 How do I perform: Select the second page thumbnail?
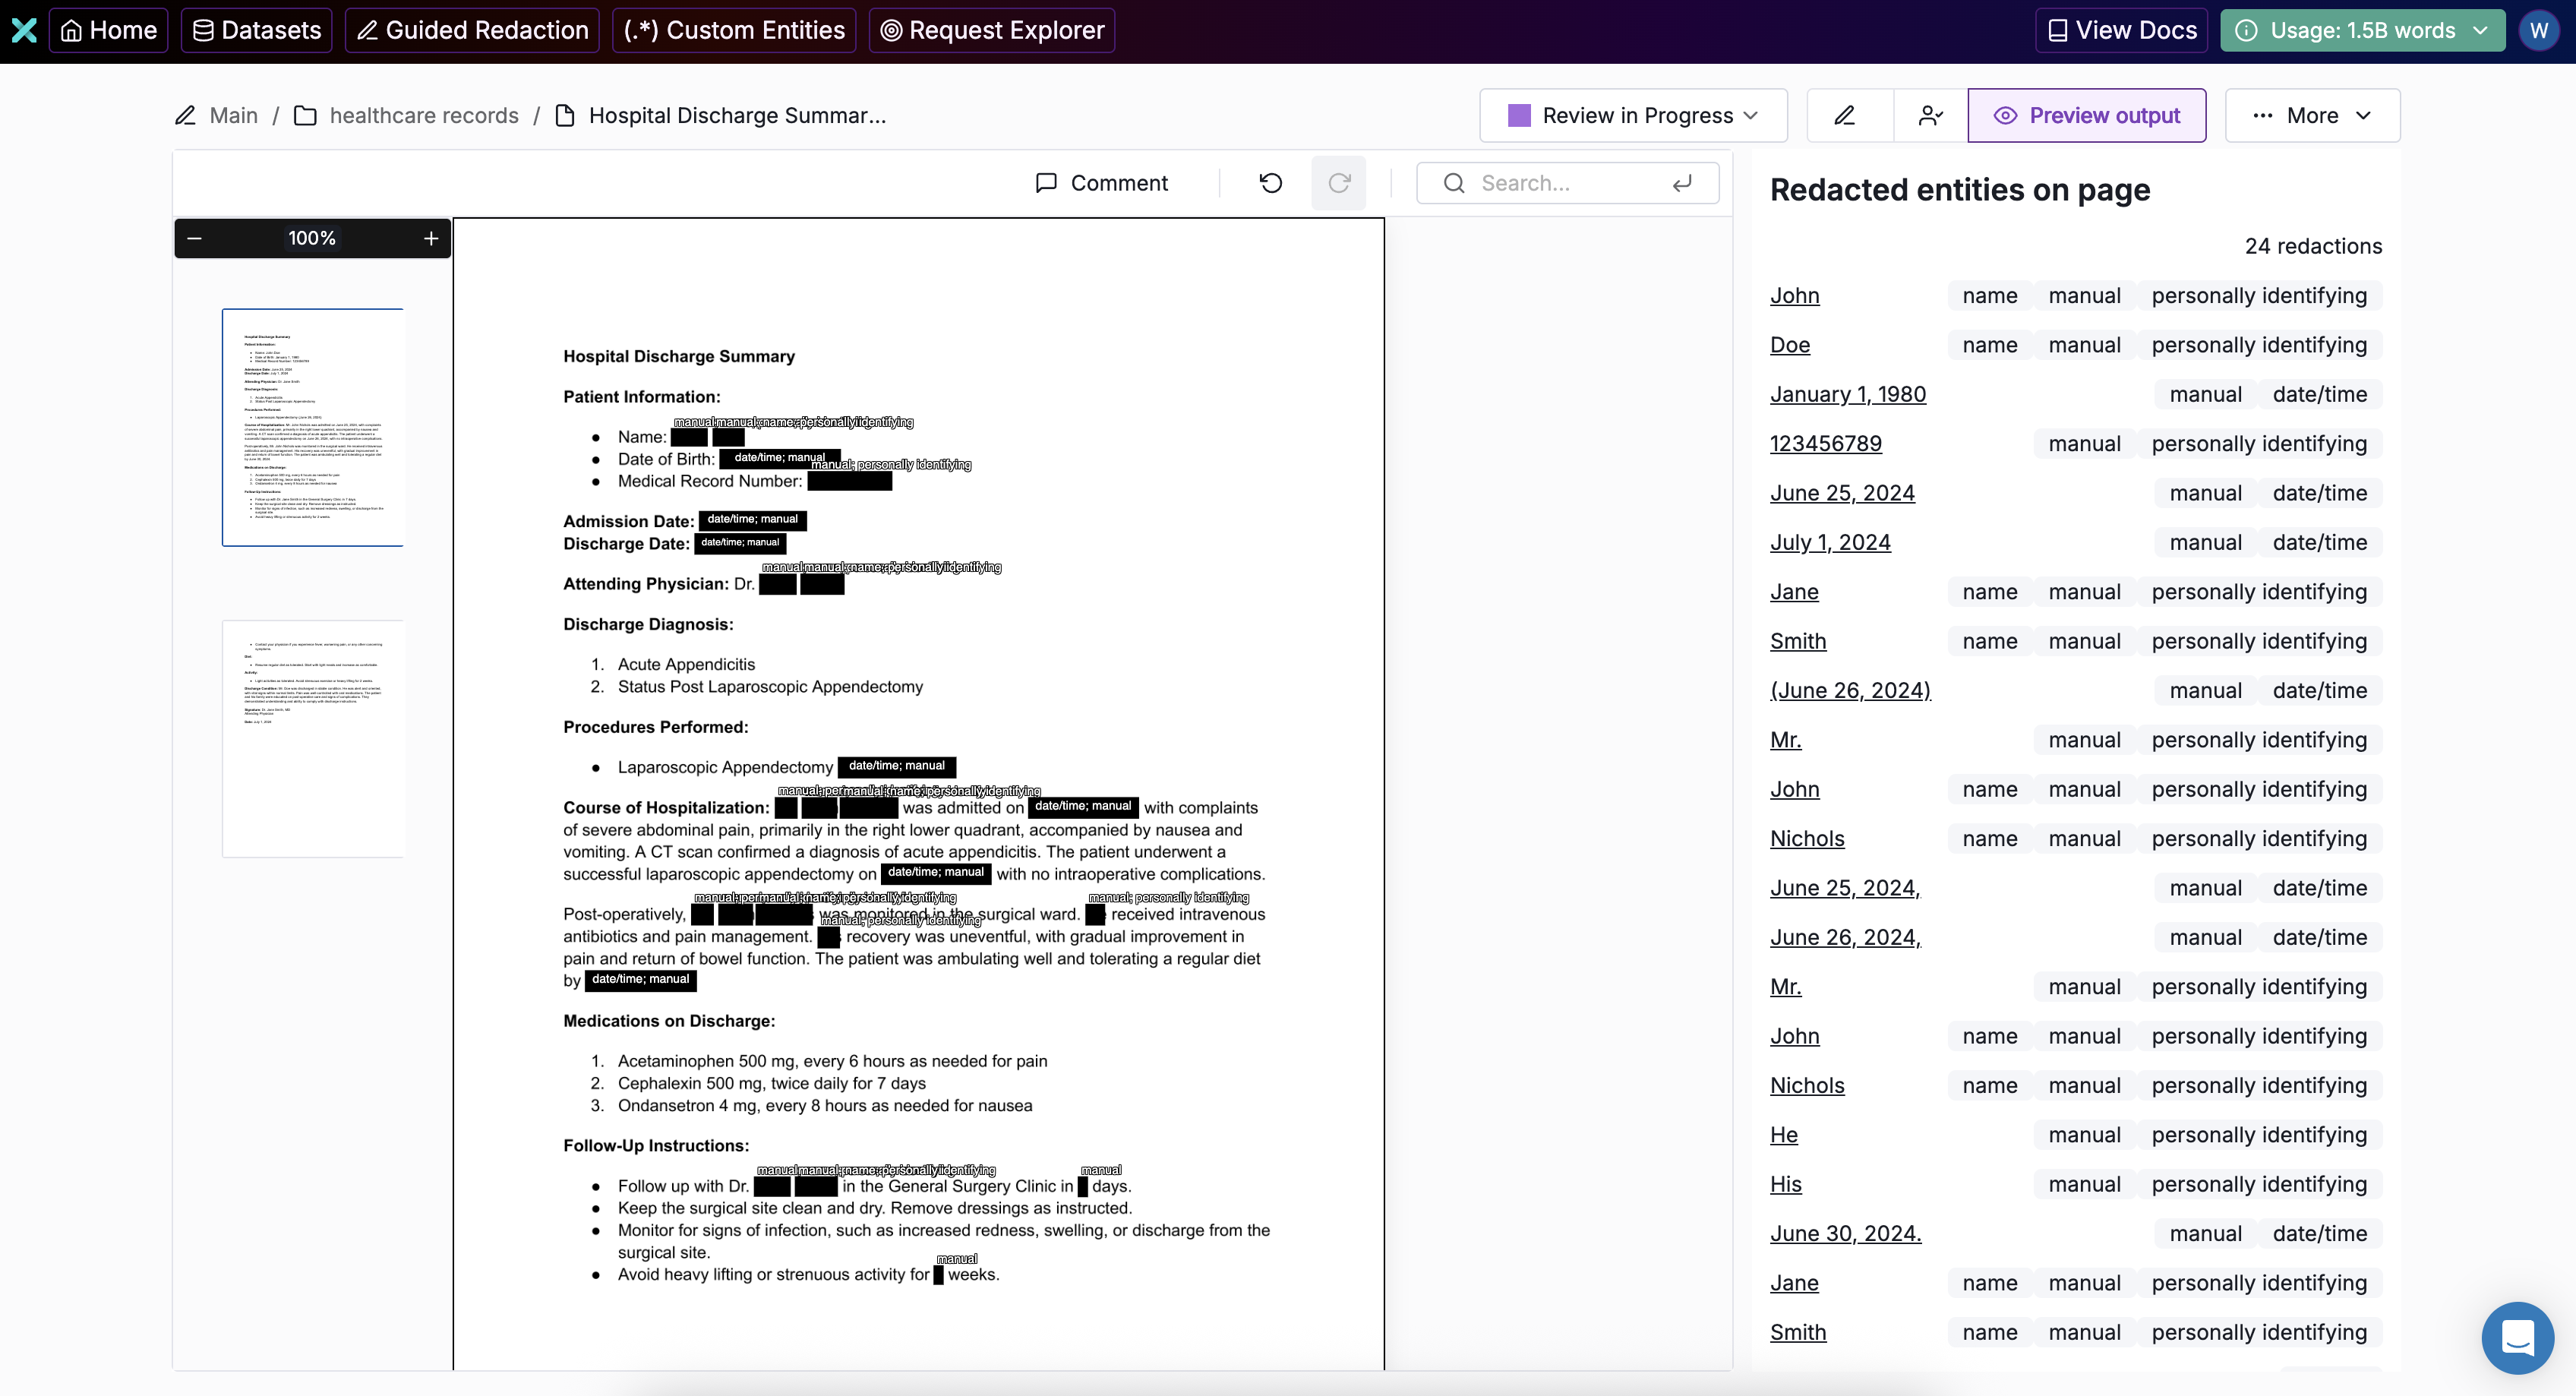point(313,738)
